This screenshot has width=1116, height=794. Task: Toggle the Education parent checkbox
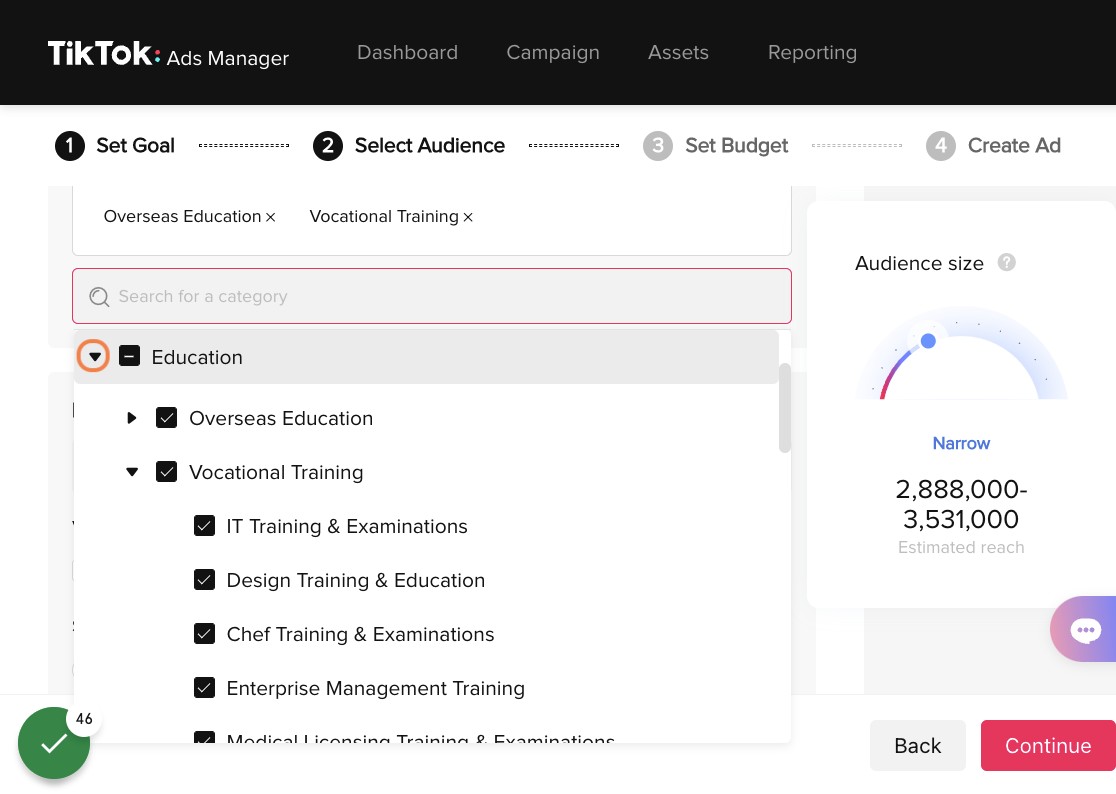pyautogui.click(x=130, y=356)
